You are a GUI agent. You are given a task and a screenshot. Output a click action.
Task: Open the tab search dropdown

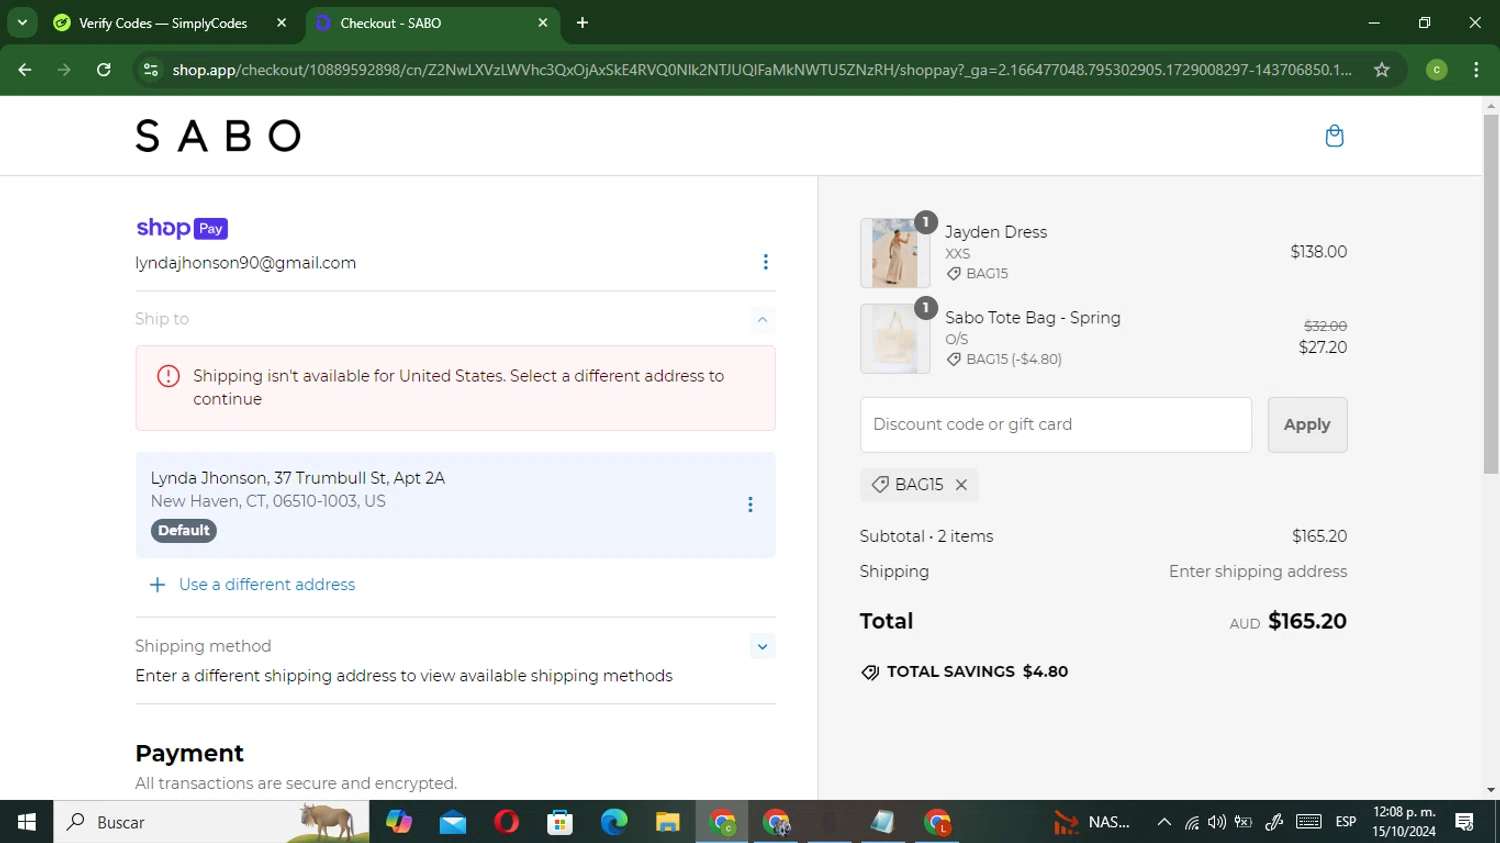click(x=22, y=22)
